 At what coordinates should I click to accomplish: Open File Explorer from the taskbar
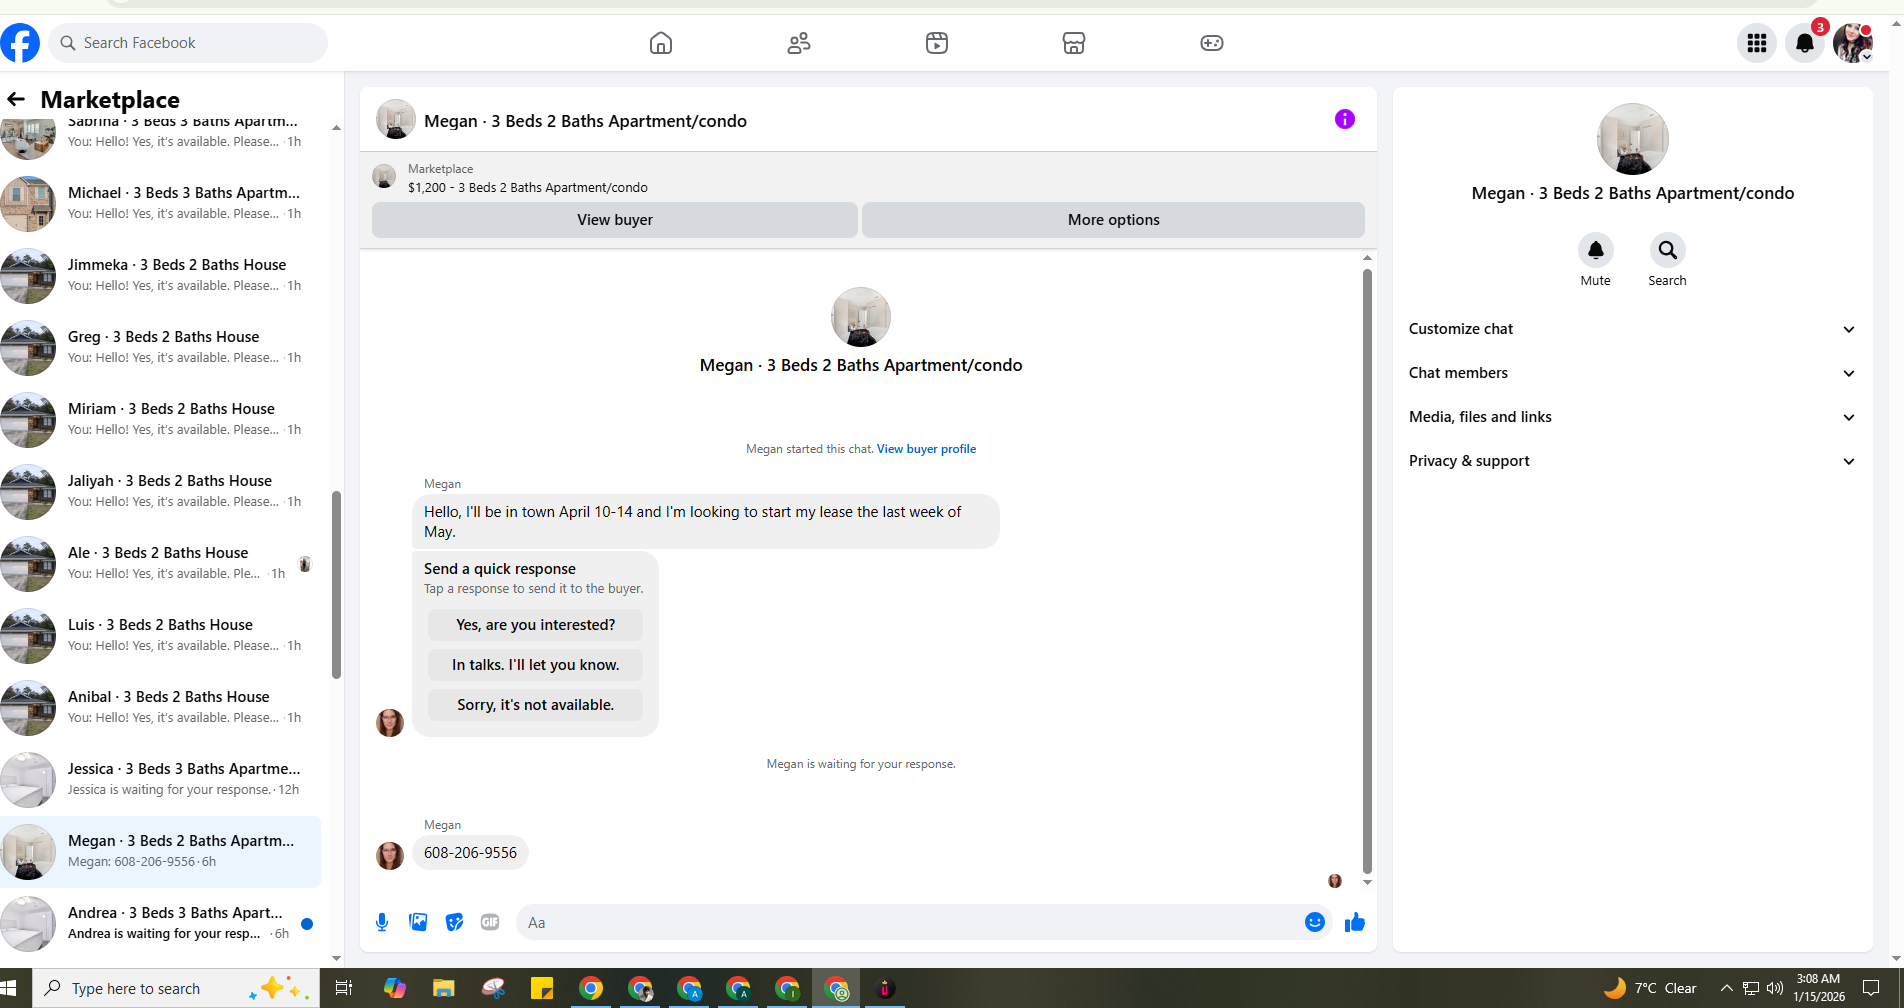pos(443,989)
